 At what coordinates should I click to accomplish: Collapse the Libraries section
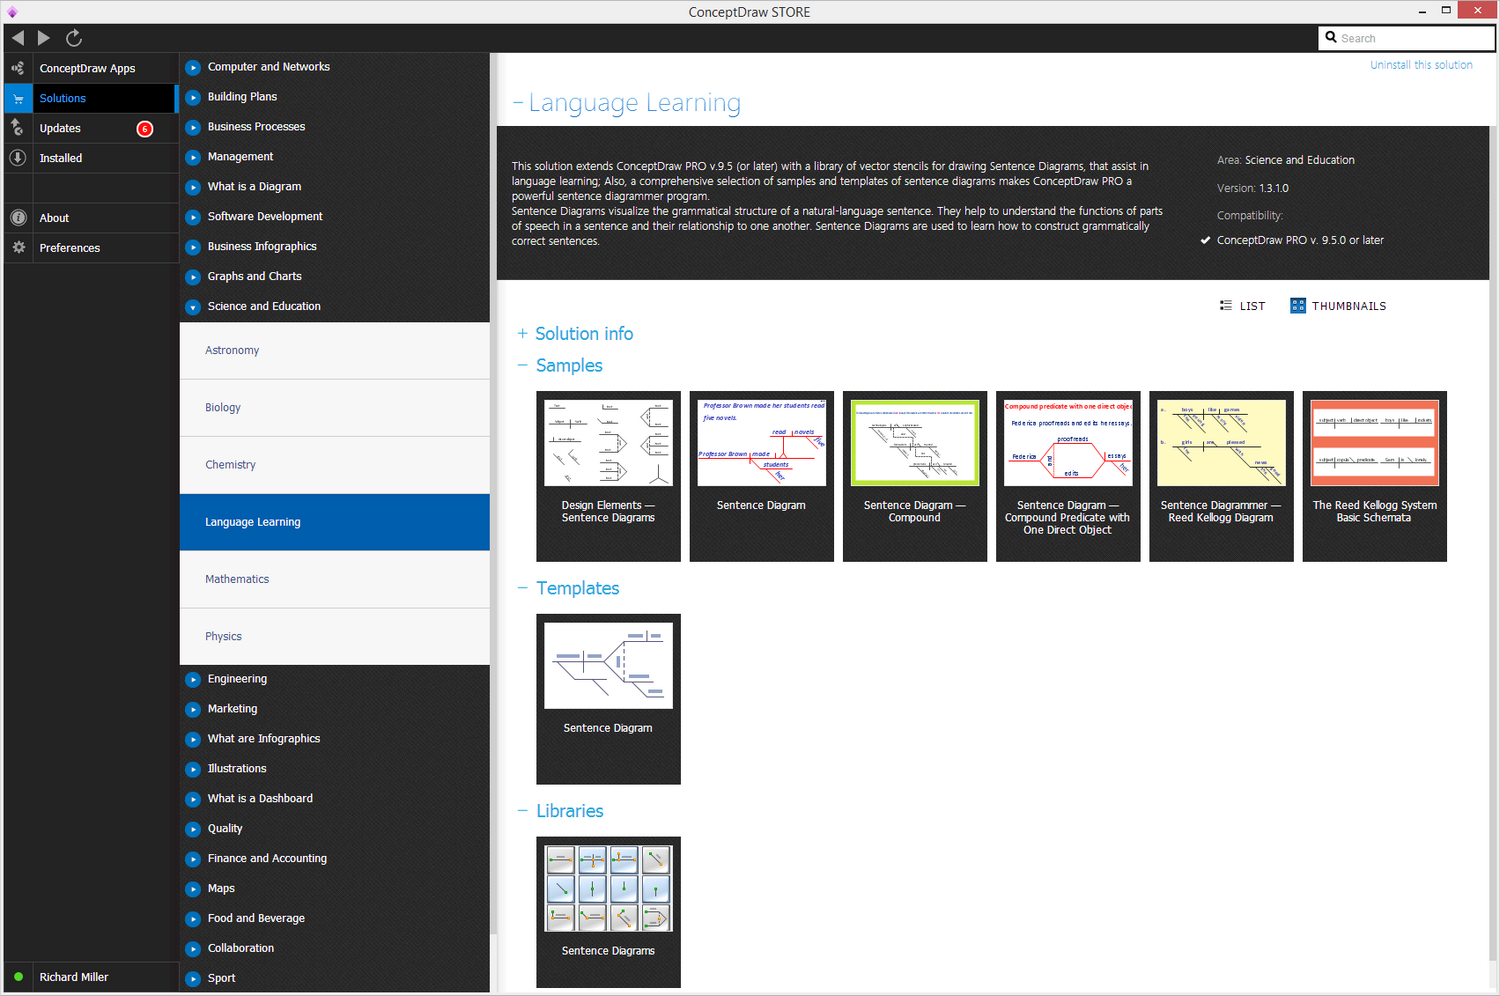tap(522, 811)
